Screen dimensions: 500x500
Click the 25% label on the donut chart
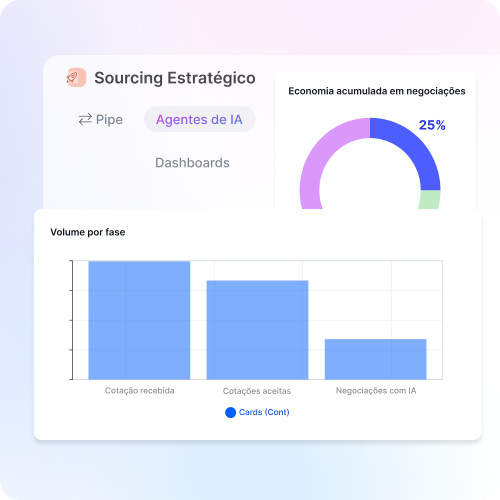[432, 125]
